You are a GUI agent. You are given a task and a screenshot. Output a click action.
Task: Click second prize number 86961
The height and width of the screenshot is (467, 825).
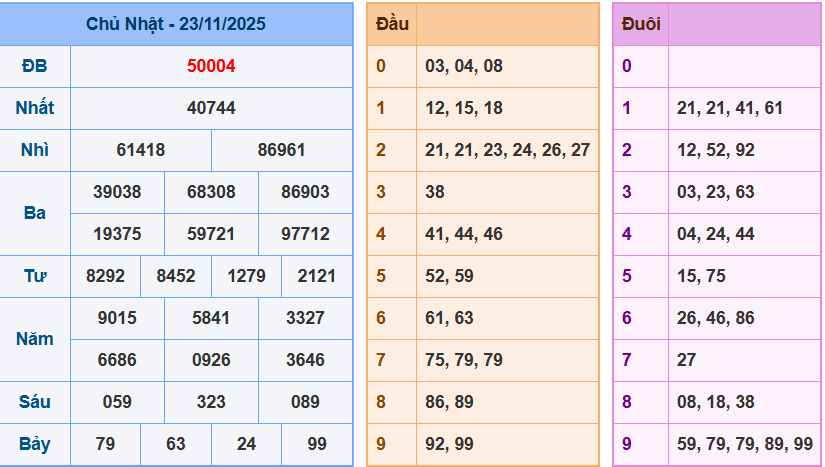tap(281, 150)
